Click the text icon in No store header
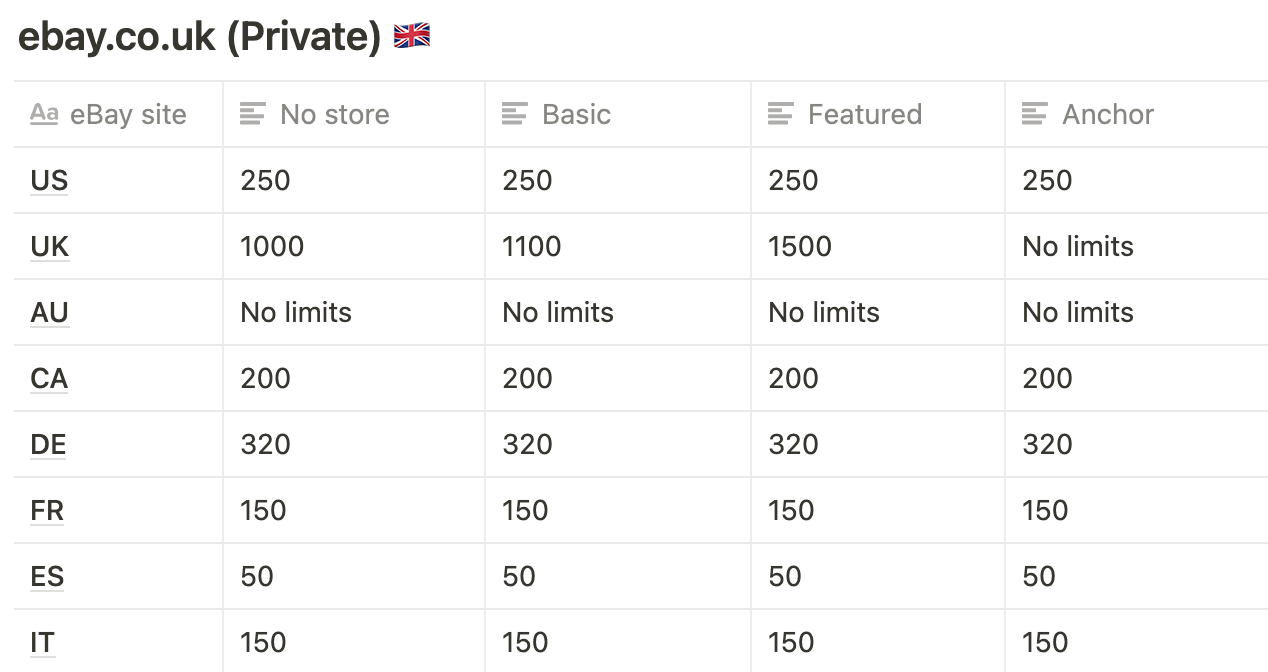 253,114
